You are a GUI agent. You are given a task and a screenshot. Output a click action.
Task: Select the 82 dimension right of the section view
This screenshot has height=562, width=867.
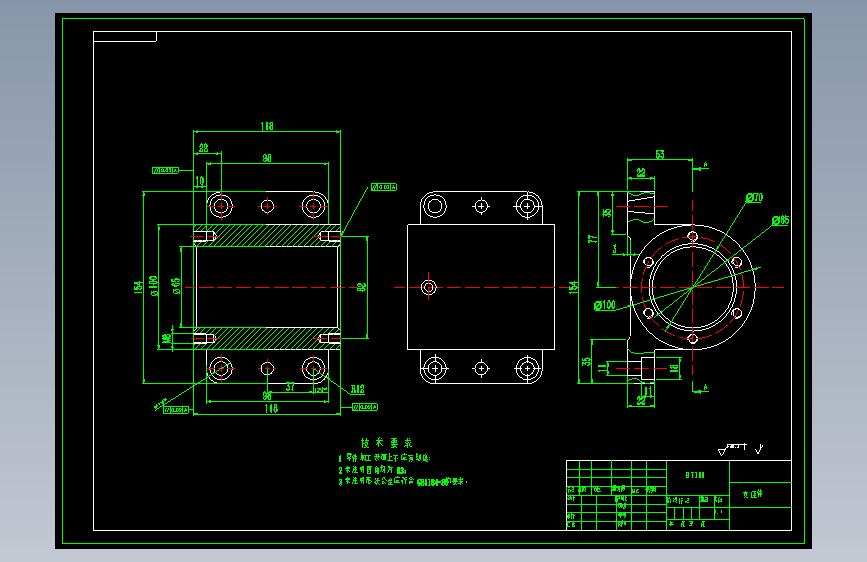pyautogui.click(x=362, y=287)
